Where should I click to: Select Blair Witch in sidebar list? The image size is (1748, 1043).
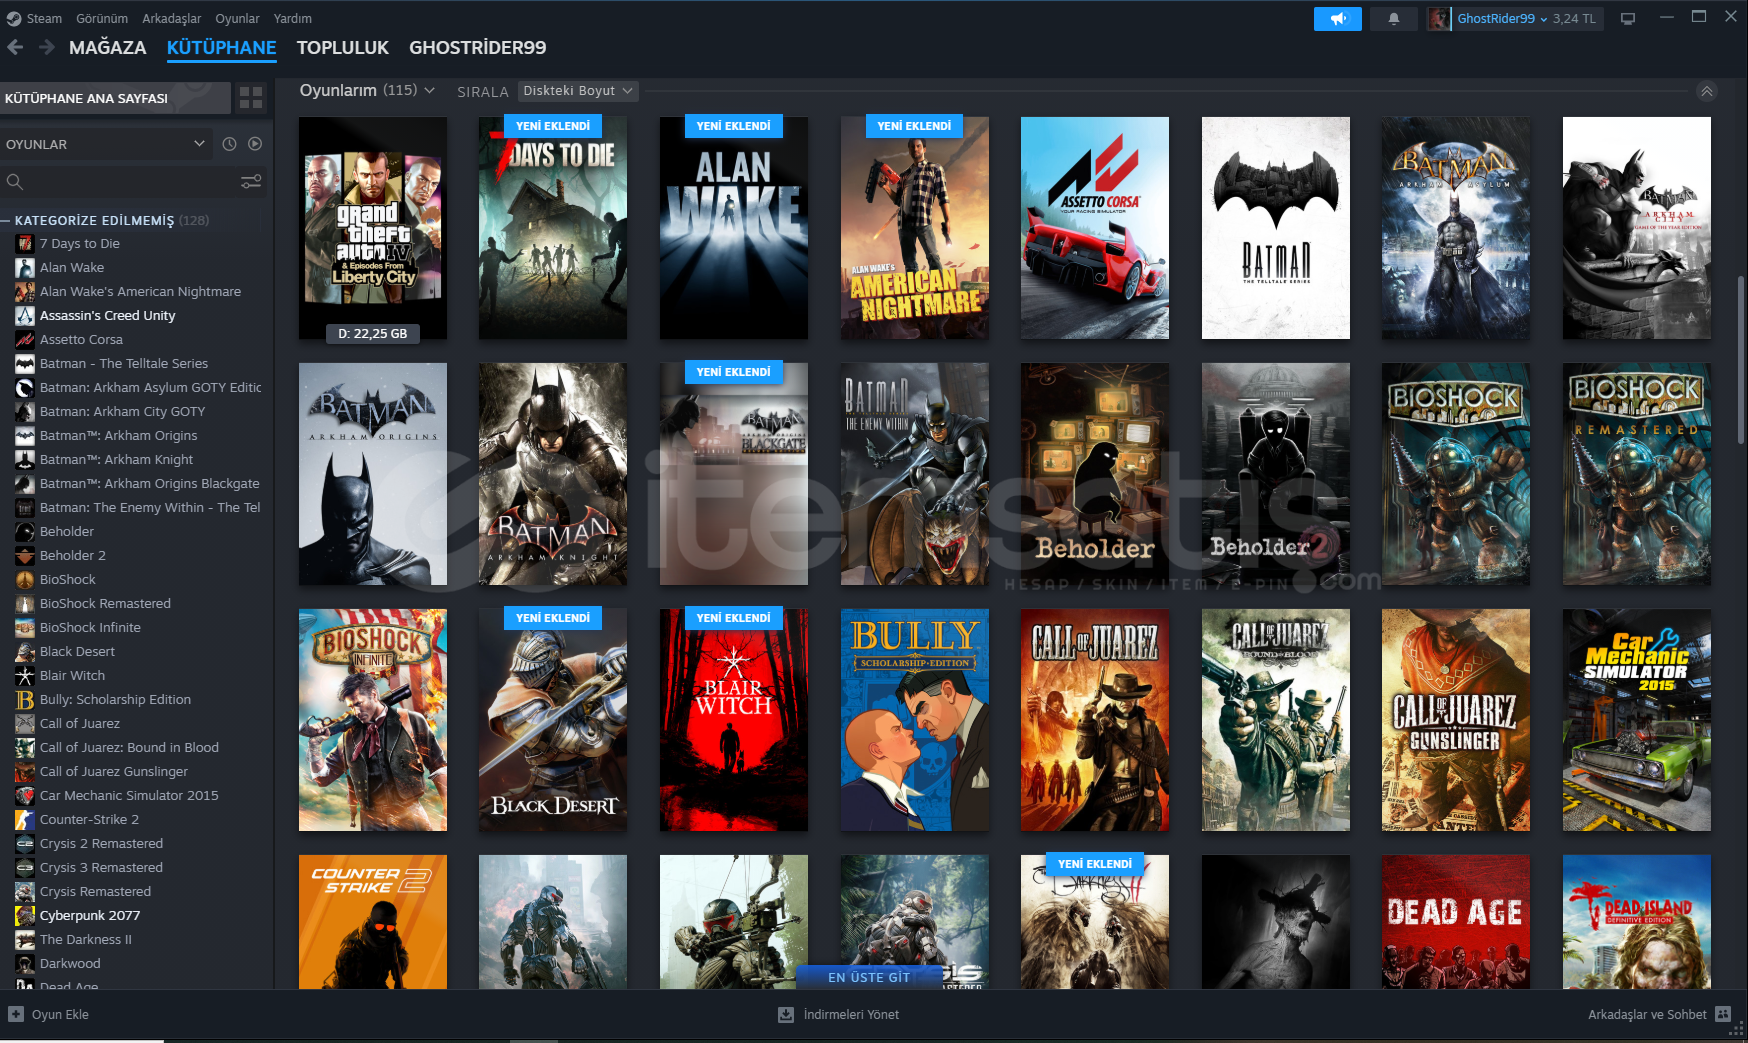click(x=136, y=675)
